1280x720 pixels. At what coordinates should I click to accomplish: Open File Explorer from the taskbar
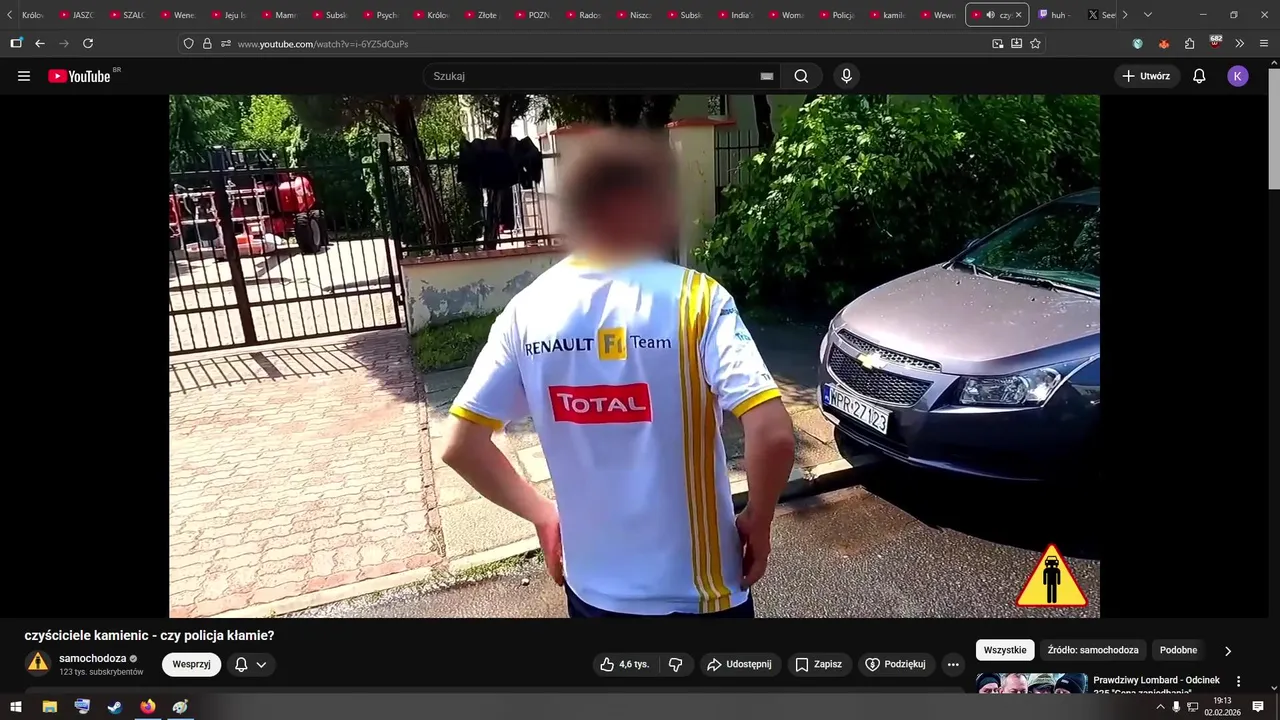[x=49, y=707]
